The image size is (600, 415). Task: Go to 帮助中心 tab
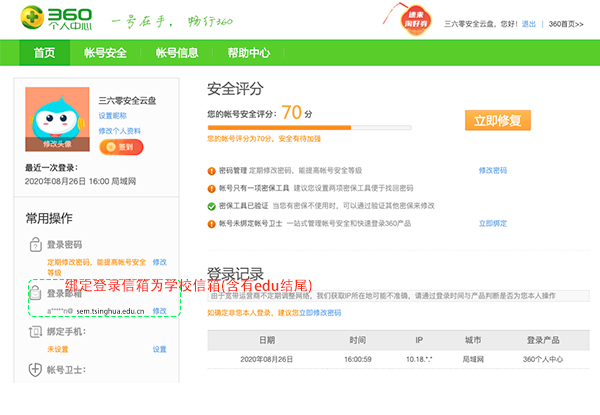[x=249, y=53]
